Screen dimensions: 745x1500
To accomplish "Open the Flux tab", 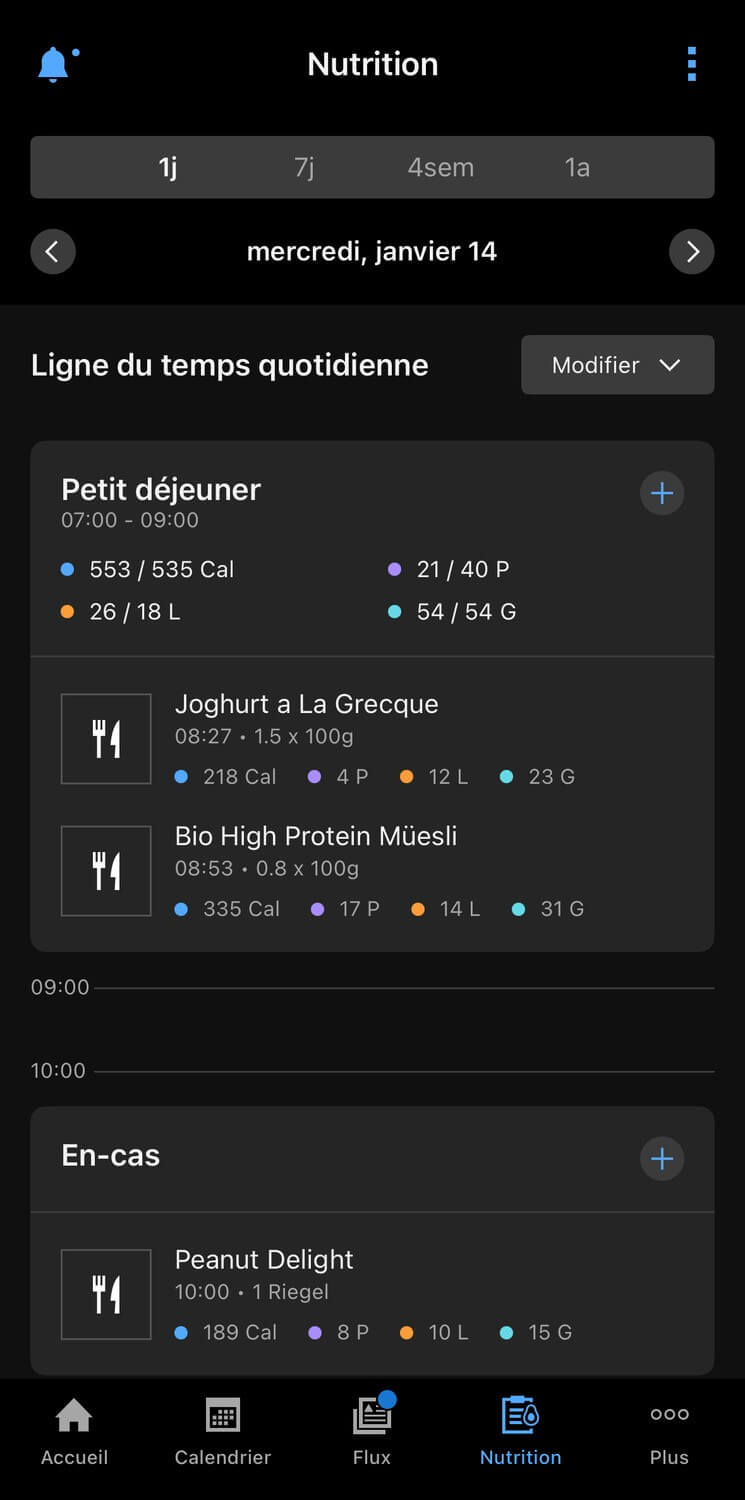I will 372,1432.
